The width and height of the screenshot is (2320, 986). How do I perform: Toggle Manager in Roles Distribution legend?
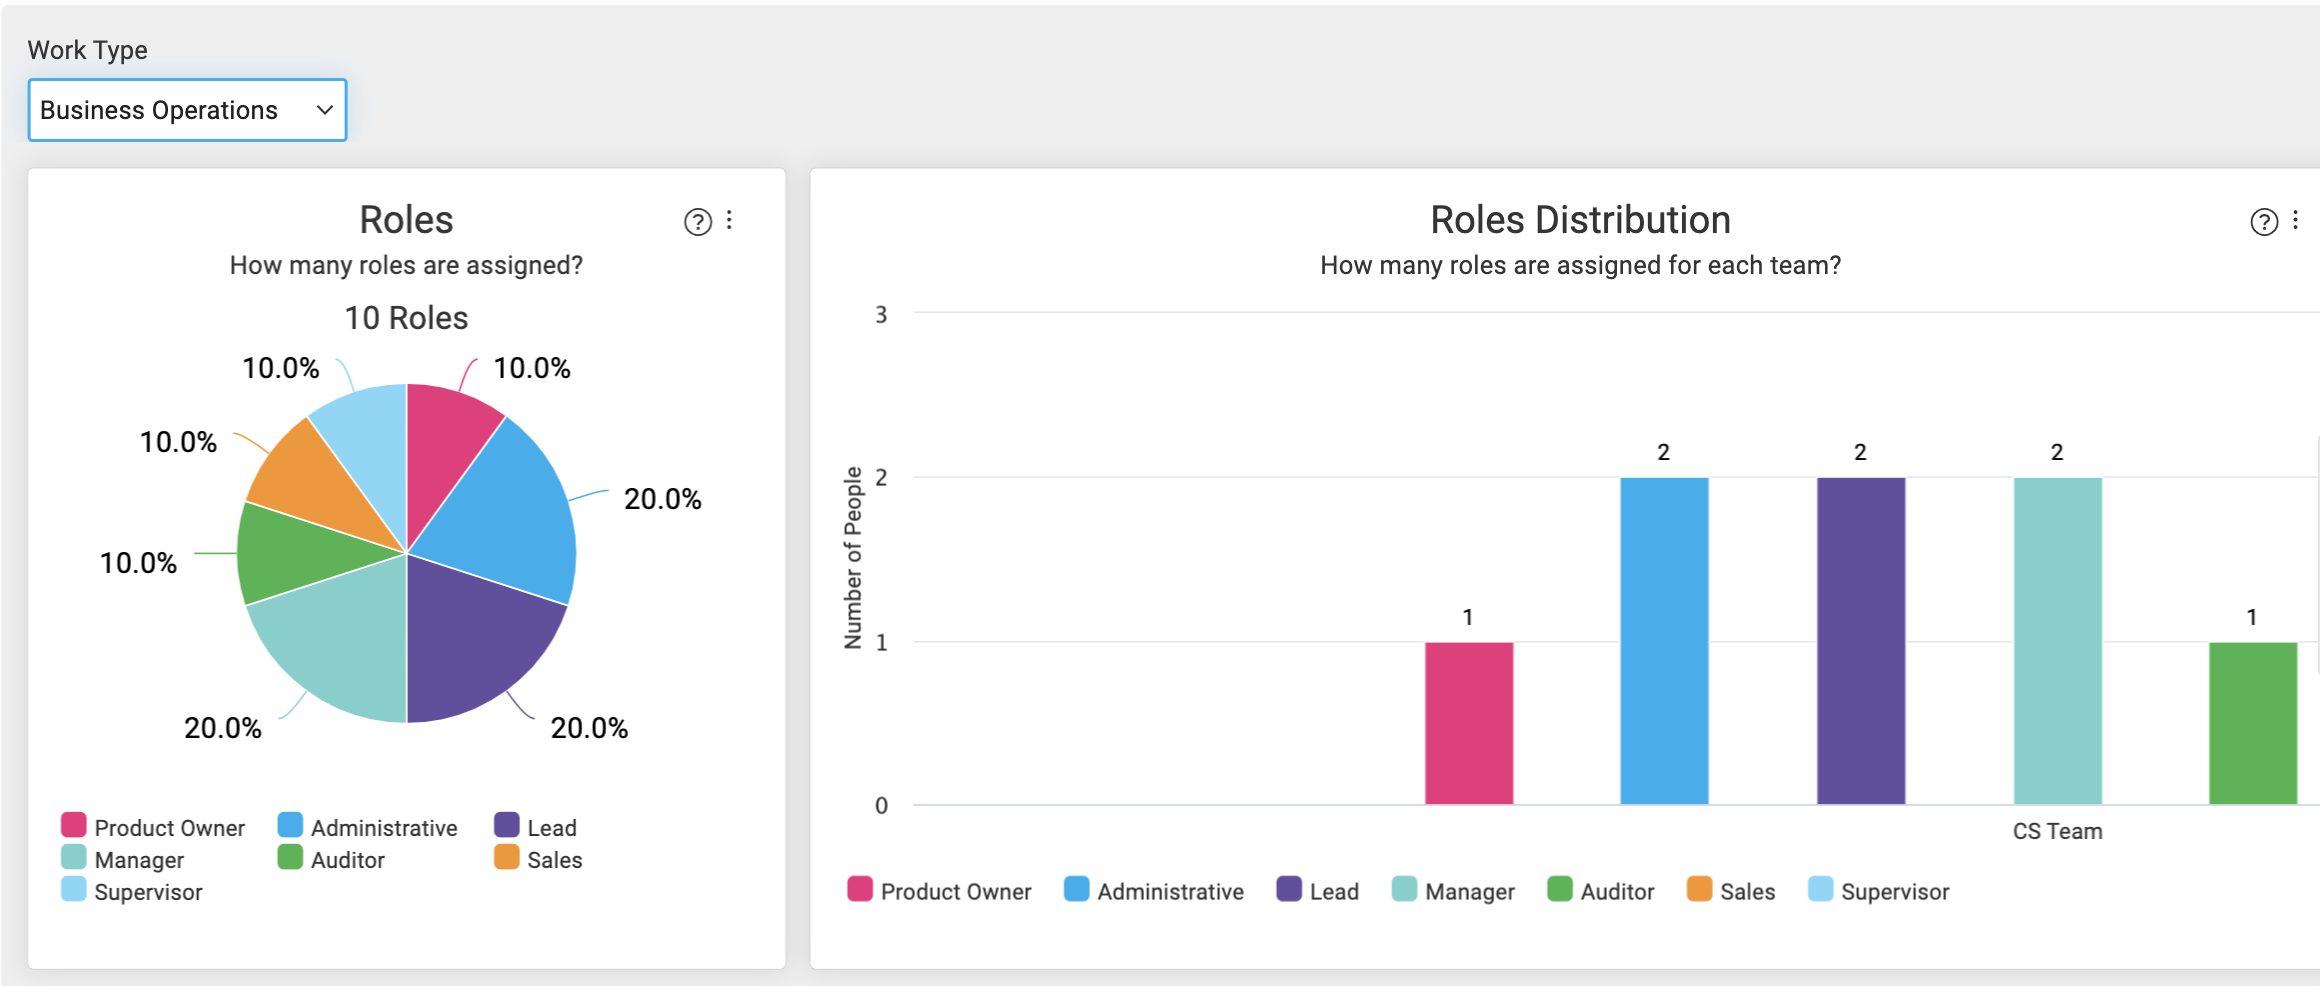(x=1454, y=891)
